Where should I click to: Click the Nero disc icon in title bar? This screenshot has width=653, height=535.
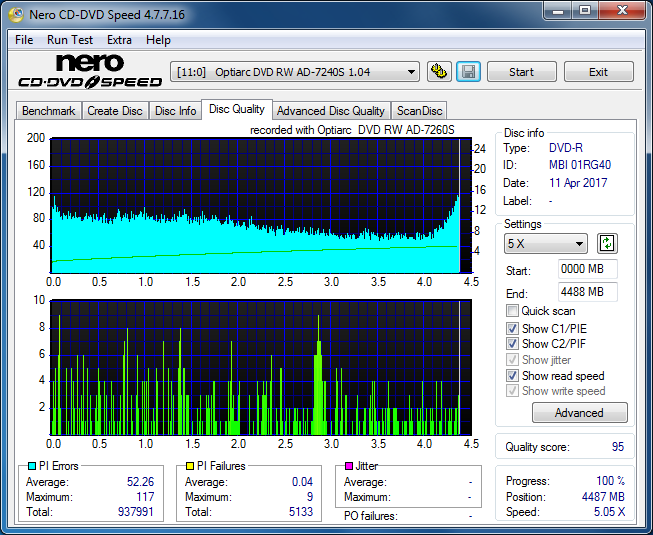(x=16, y=15)
